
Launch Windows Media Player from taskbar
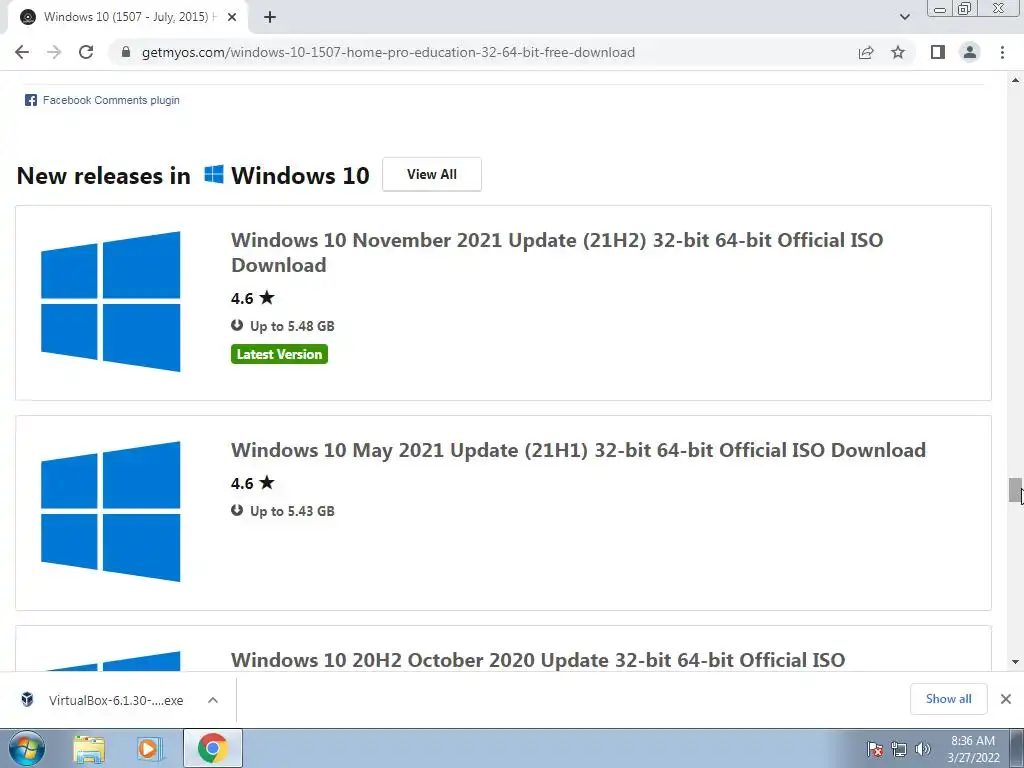149,749
